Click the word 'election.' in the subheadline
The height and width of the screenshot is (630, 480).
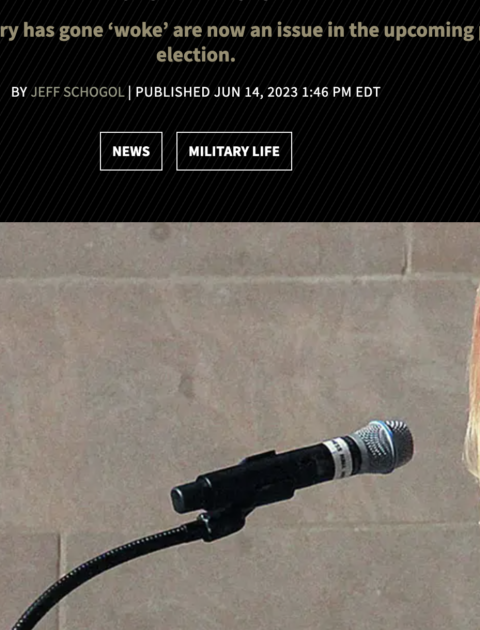point(196,55)
